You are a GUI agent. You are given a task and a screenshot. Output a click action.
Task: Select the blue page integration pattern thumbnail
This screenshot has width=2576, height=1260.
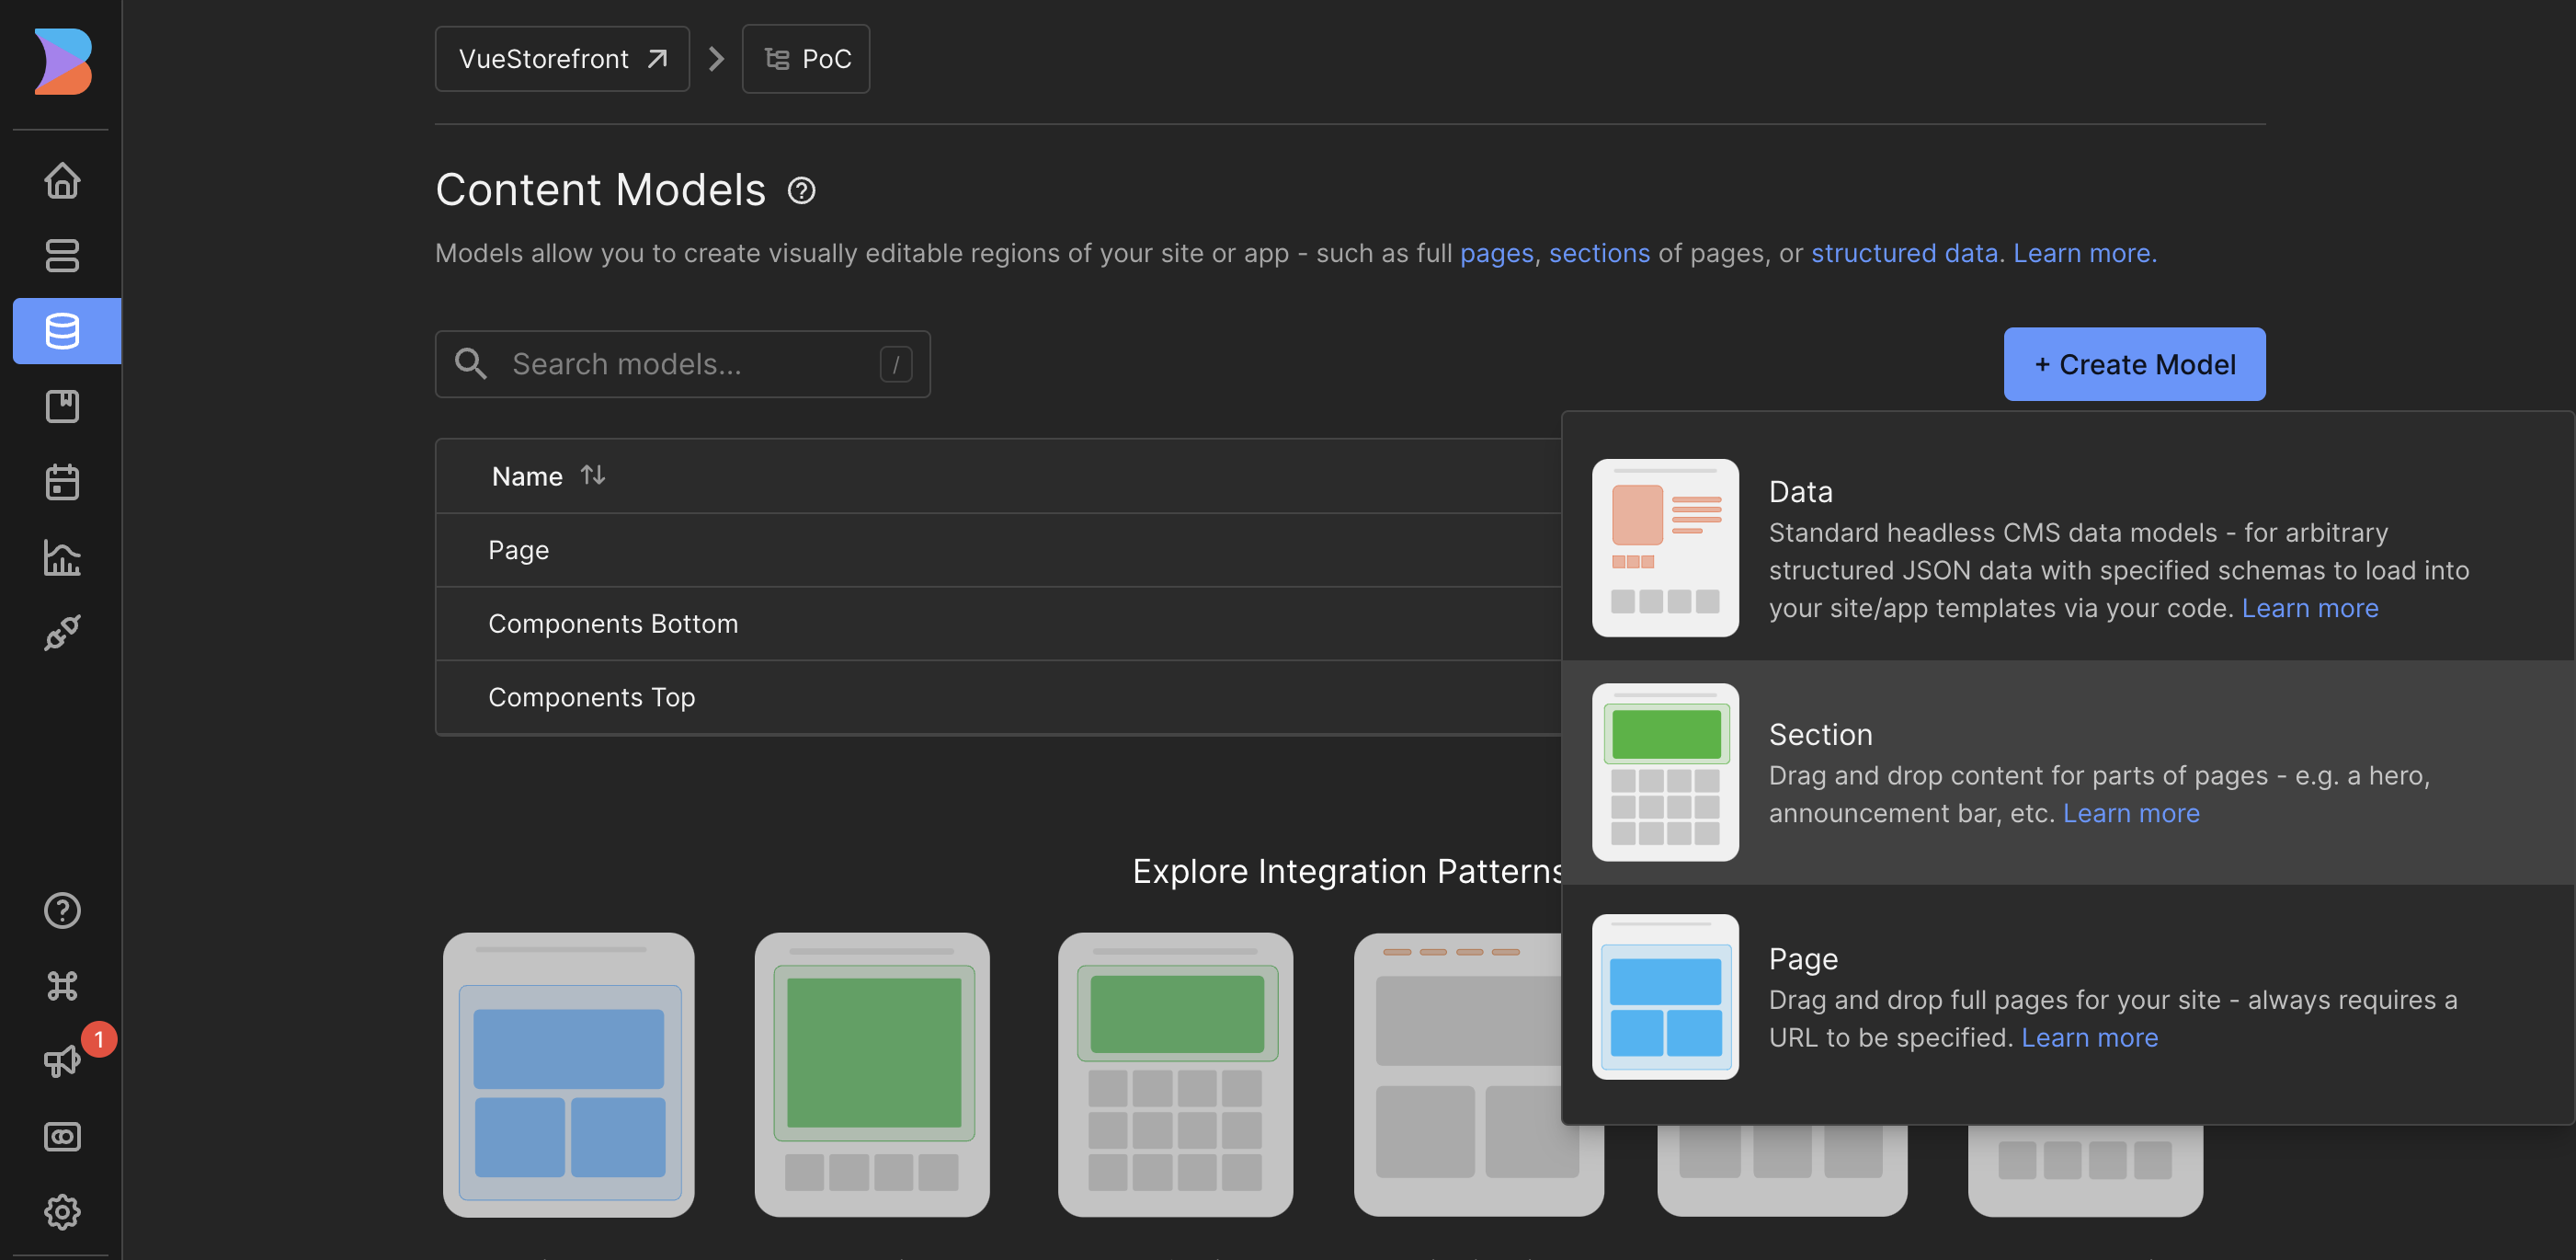point(569,1074)
